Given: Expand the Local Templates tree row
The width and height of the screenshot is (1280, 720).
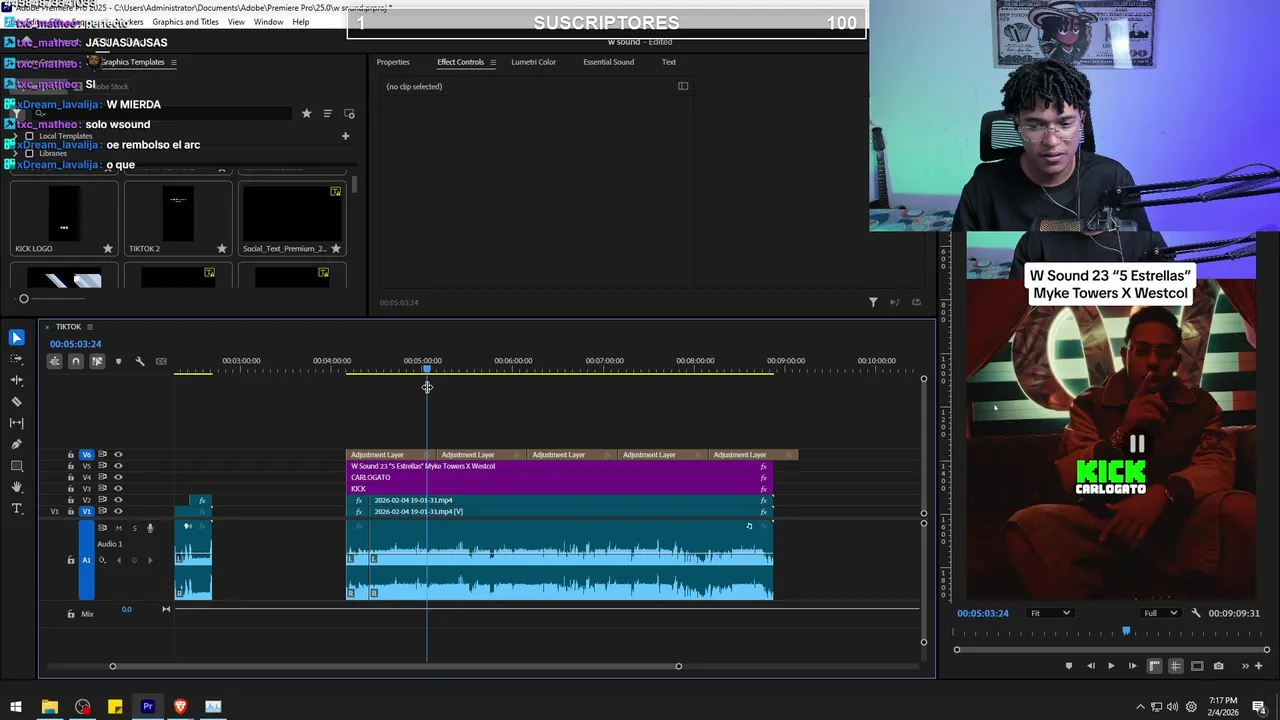Looking at the screenshot, I should click(15, 136).
